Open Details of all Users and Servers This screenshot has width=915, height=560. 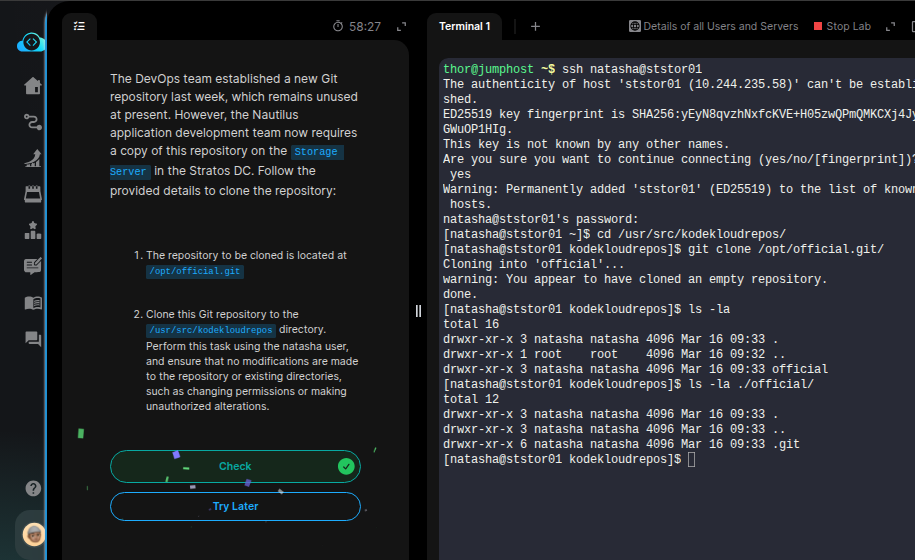713,26
